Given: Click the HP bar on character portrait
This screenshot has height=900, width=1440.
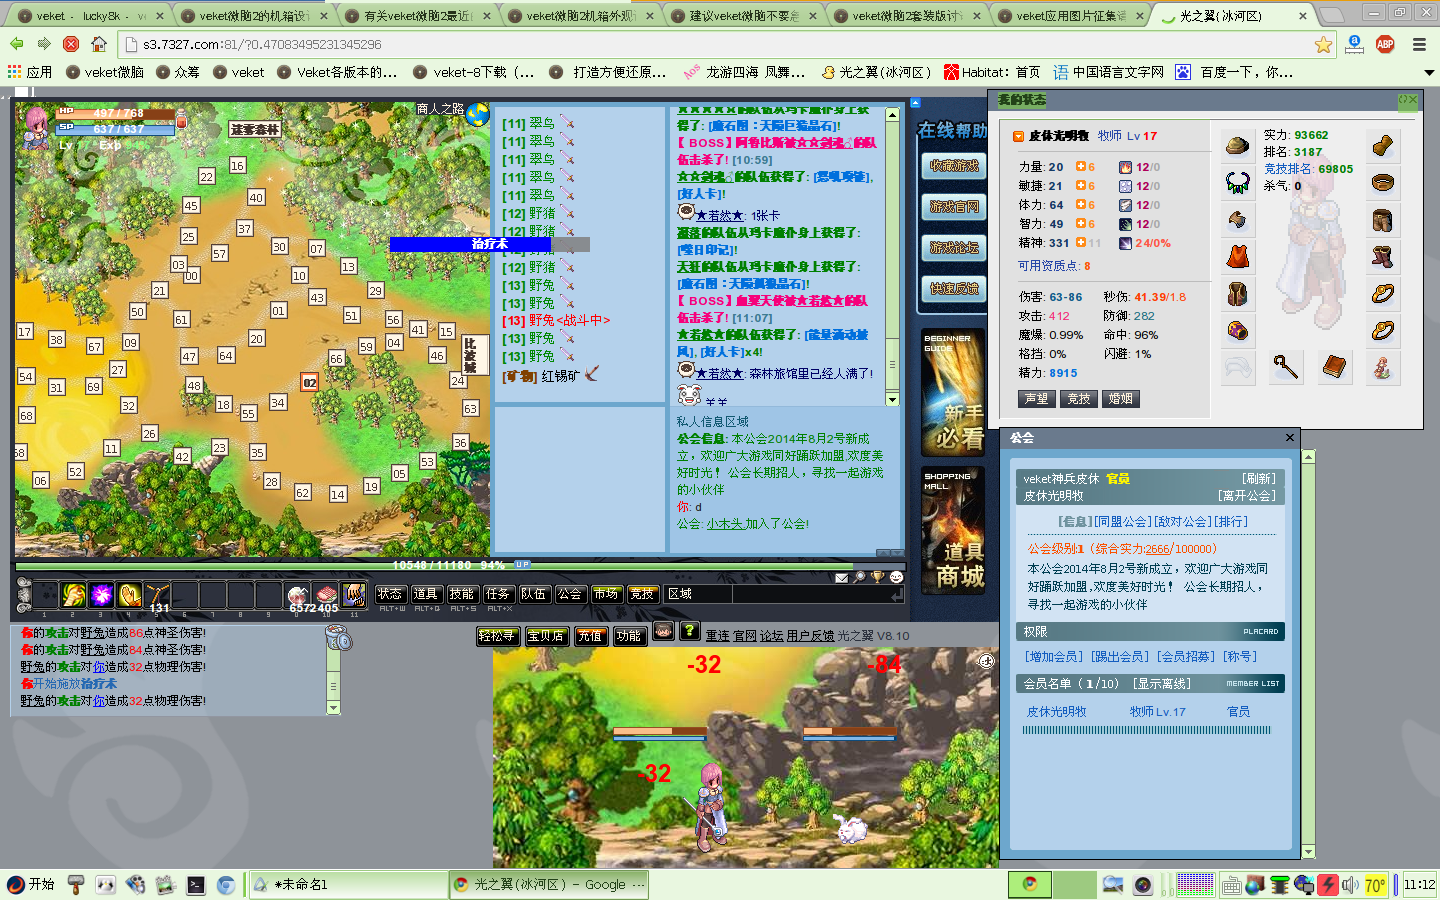Looking at the screenshot, I should (117, 114).
